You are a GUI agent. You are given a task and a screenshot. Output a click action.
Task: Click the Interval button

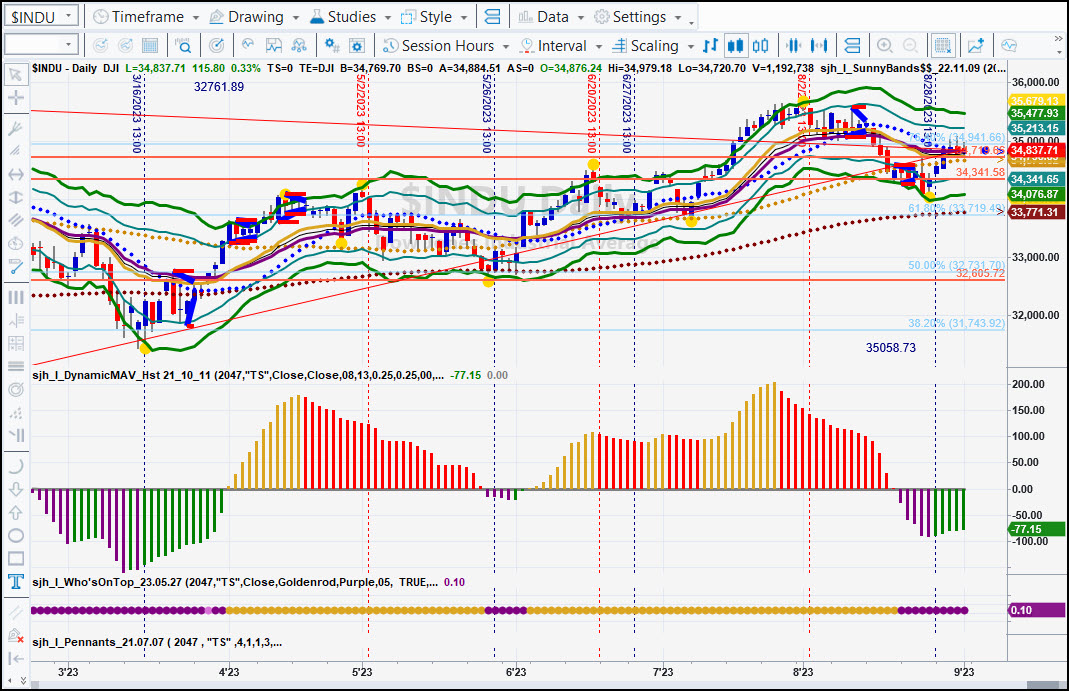[554, 46]
